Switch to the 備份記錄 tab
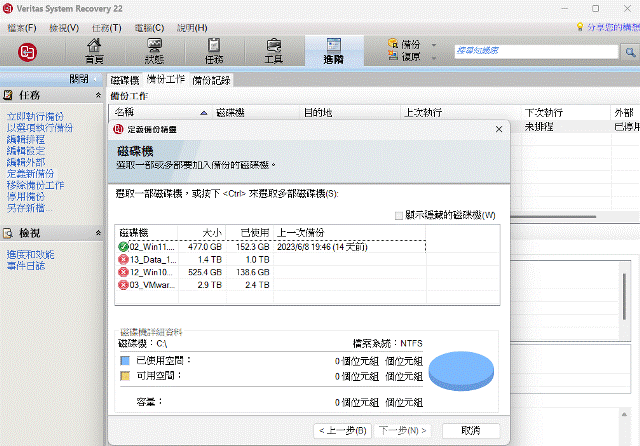Viewport: 640px width, 446px height. (x=211, y=80)
